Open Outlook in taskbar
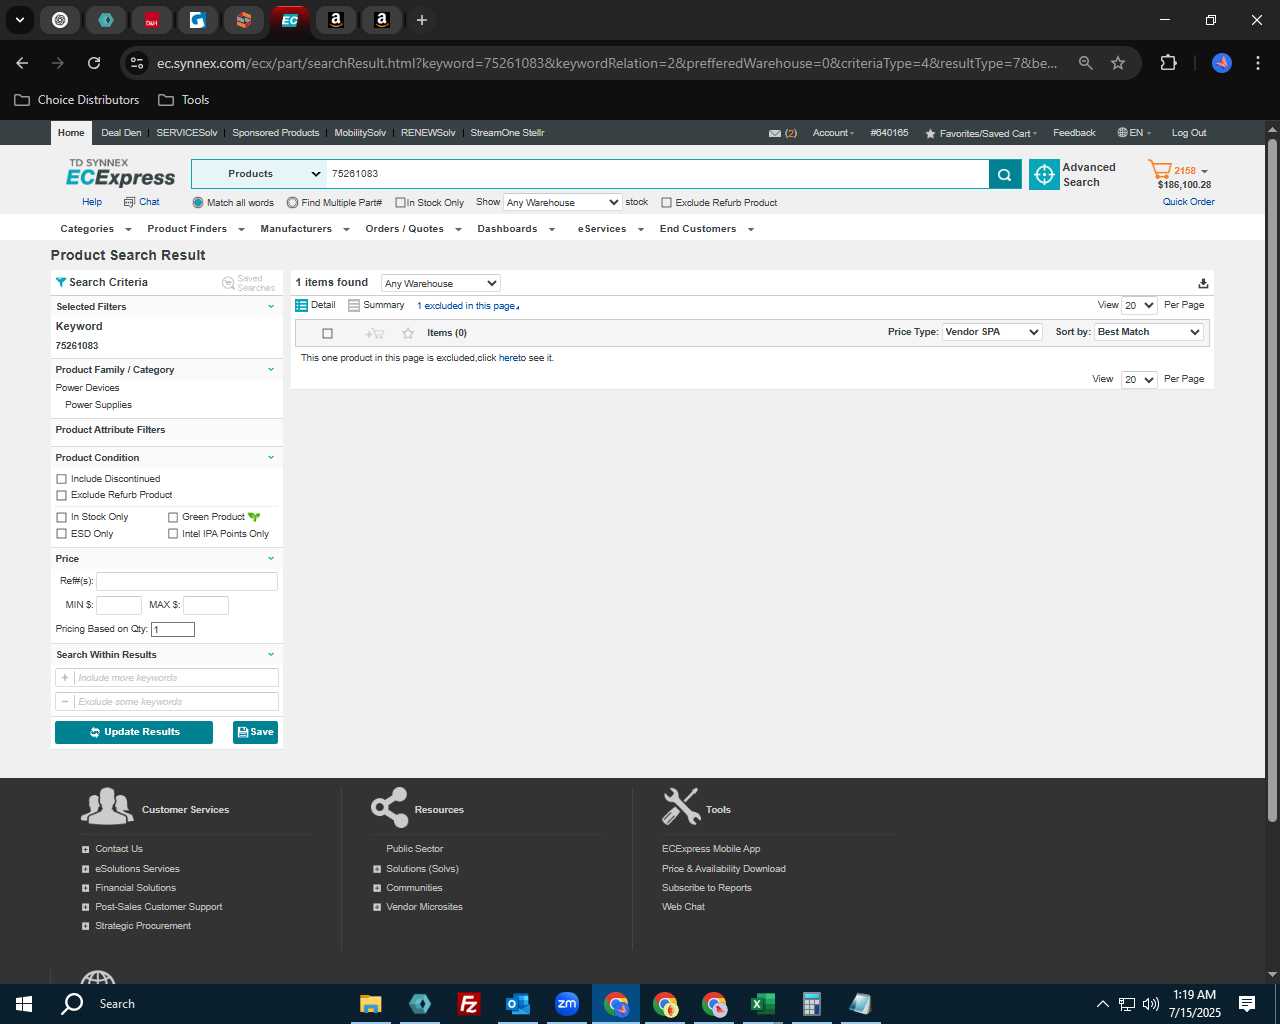Viewport: 1280px width, 1024px height. (518, 1004)
